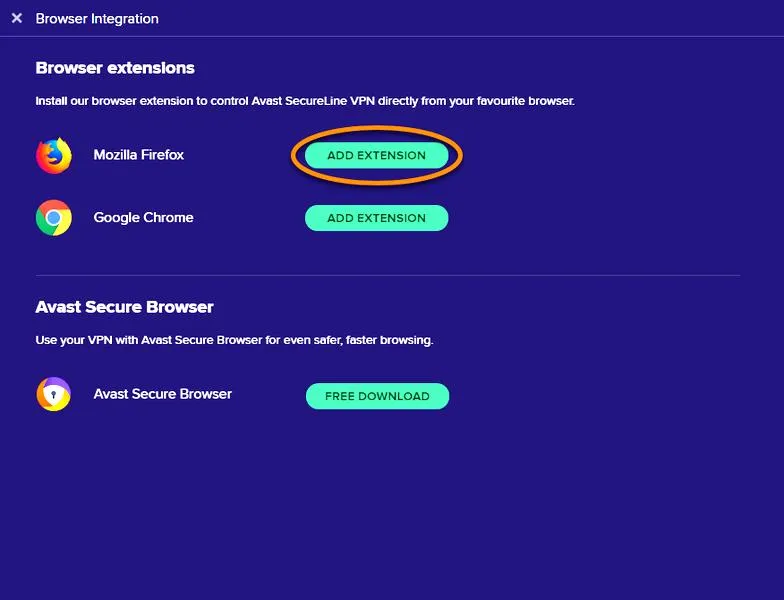The height and width of the screenshot is (600, 784).
Task: Click the Google Chrome logo icon
Action: pyautogui.click(x=54, y=218)
